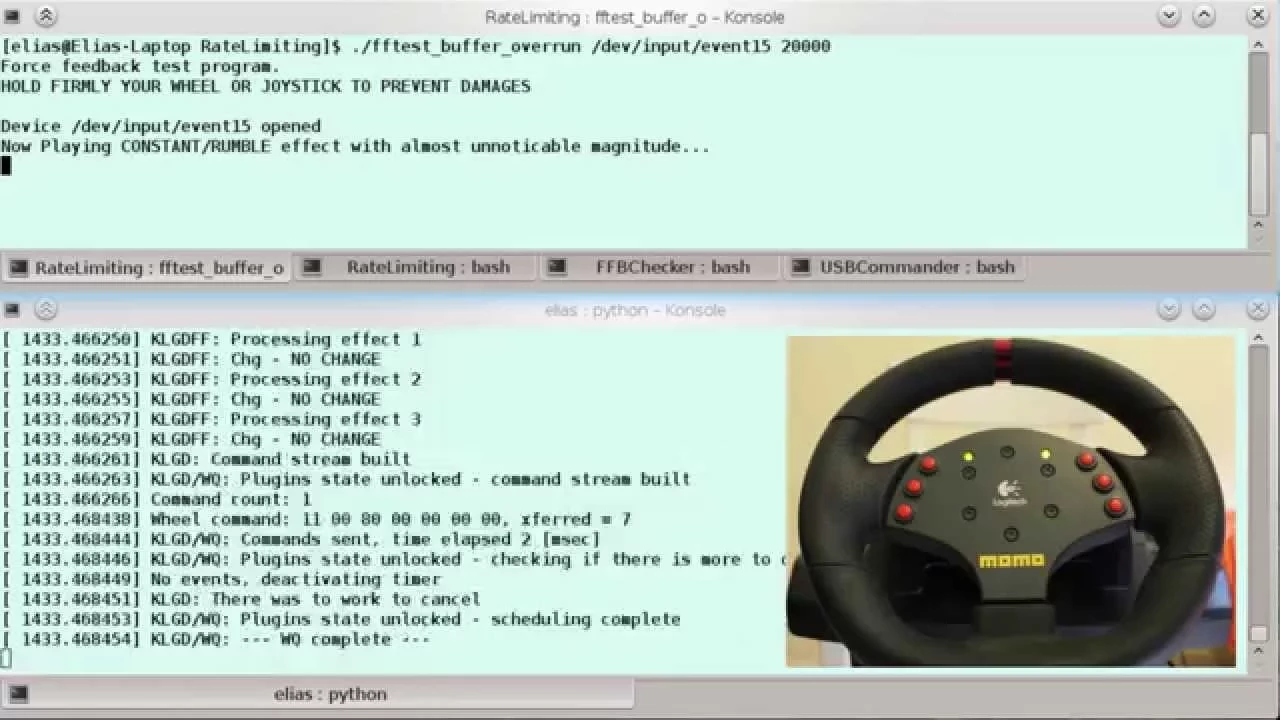The width and height of the screenshot is (1280, 720).
Task: Close the elias python Konsole window
Action: point(1258,310)
